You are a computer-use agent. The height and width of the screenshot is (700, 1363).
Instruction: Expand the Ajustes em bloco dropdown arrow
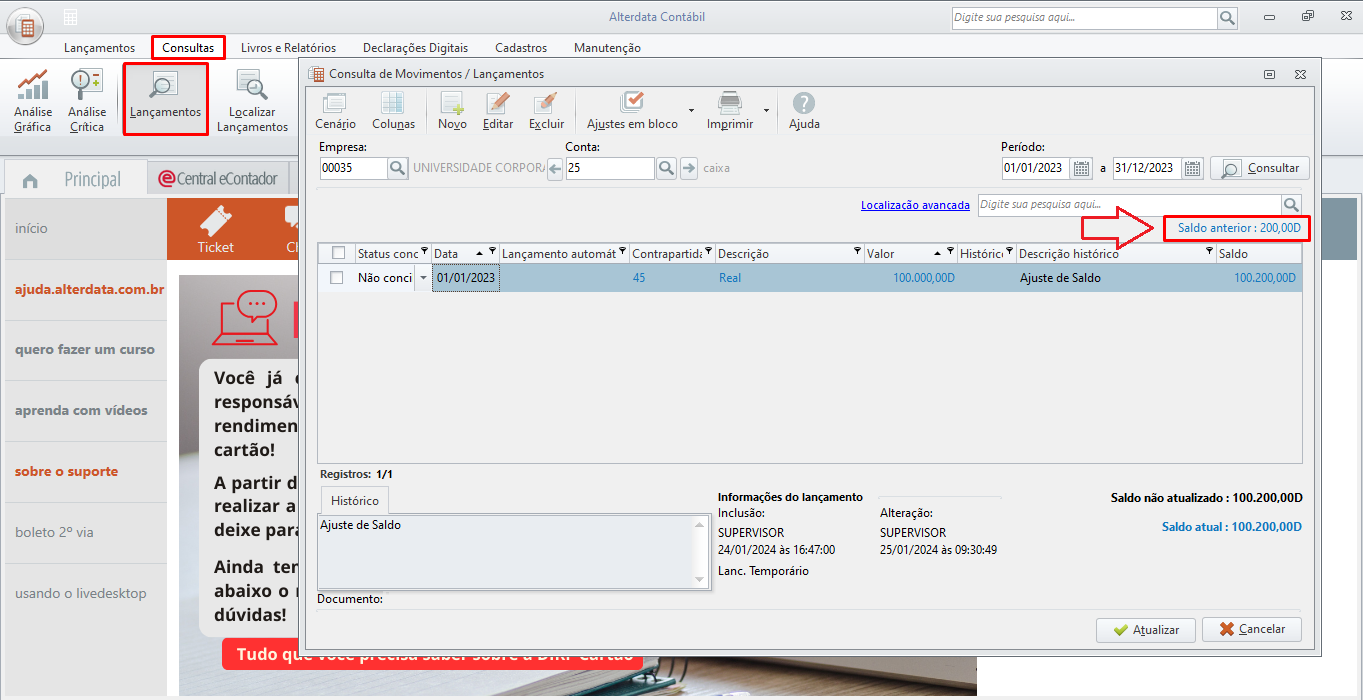click(x=690, y=110)
